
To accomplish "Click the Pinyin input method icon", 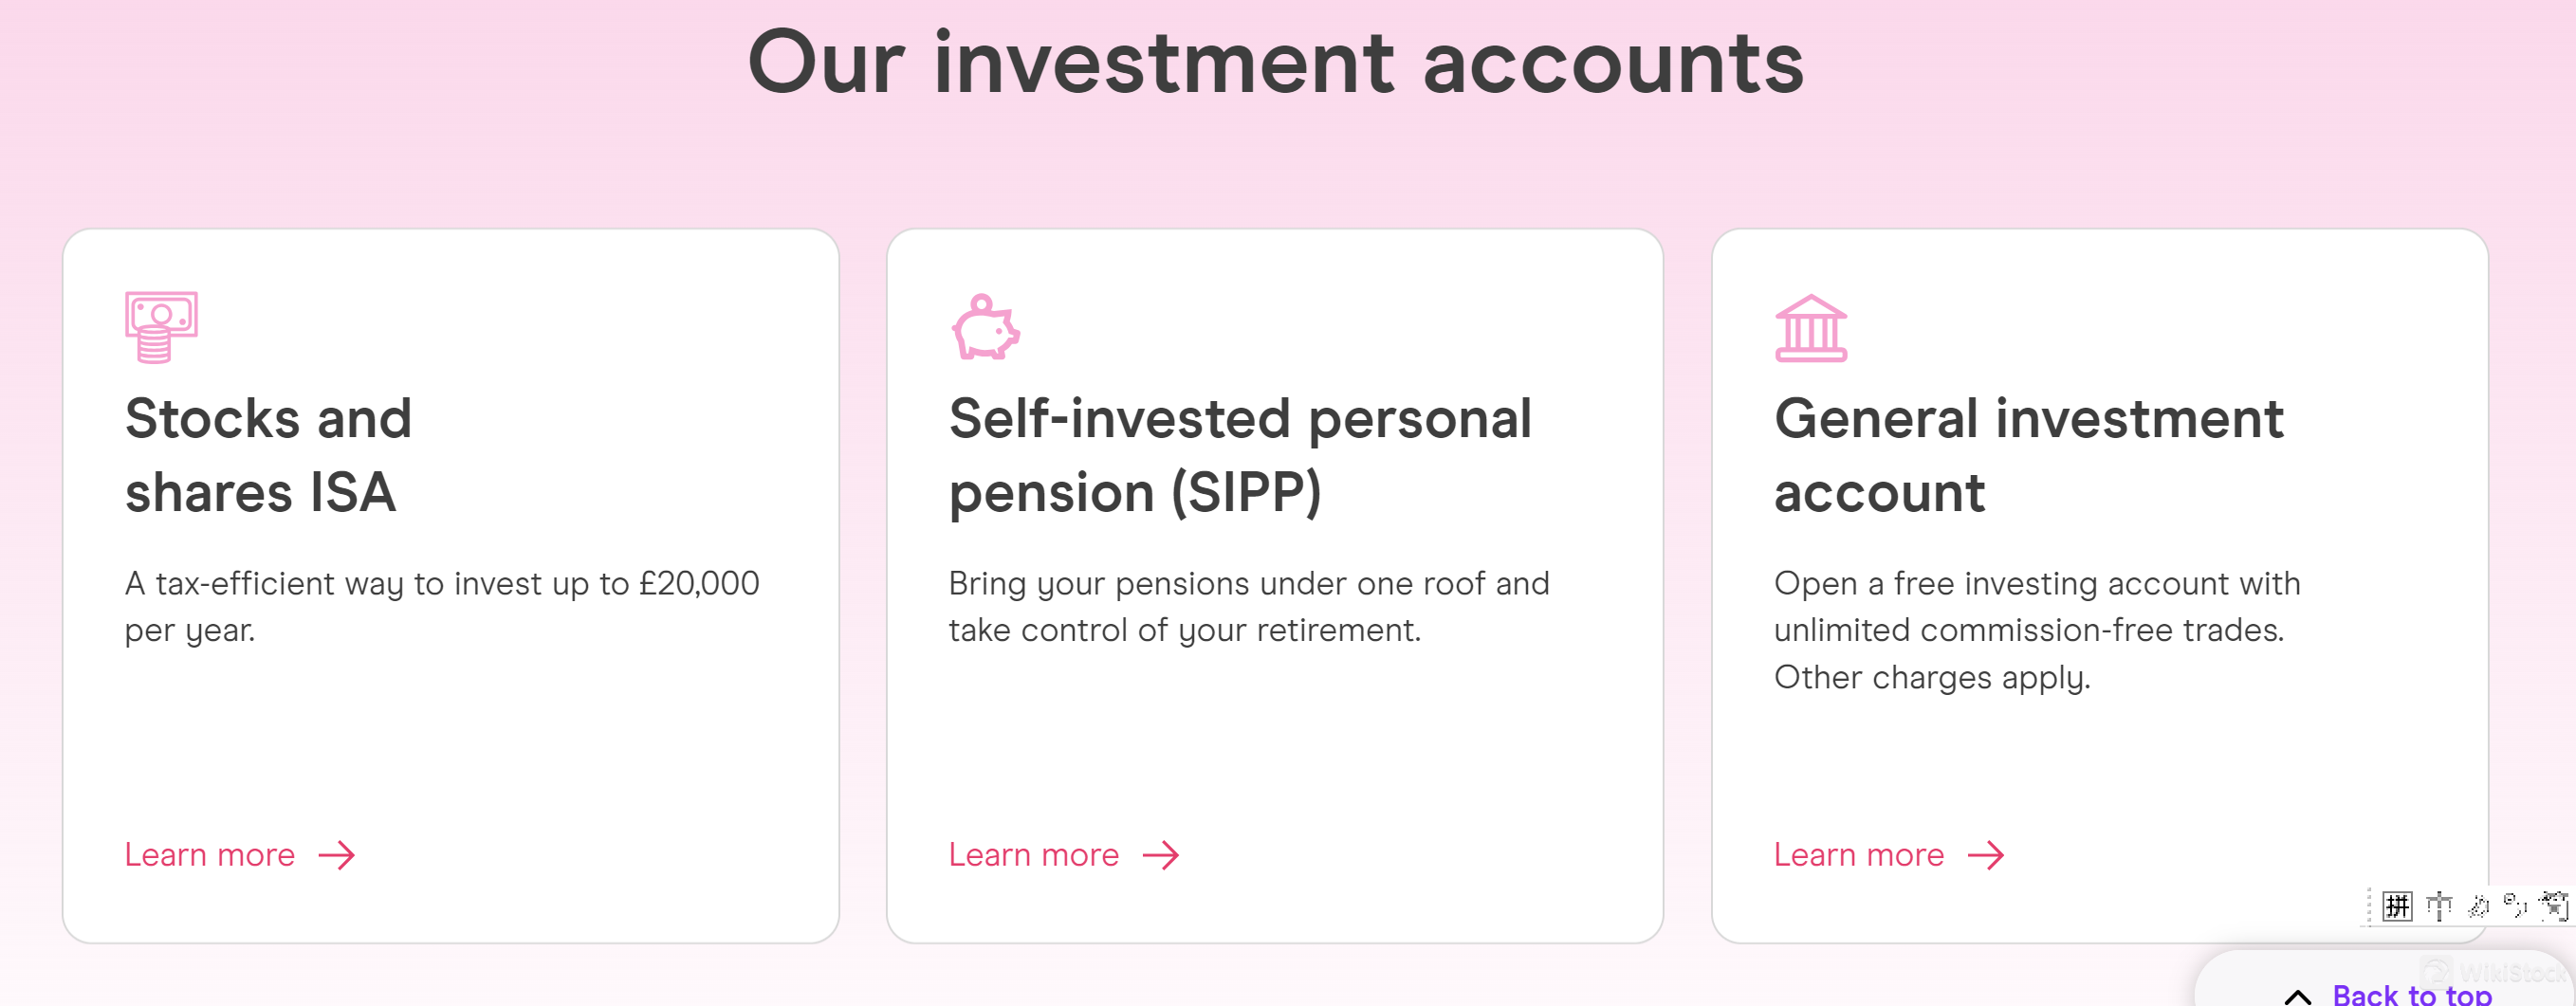I will pos(2397,906).
